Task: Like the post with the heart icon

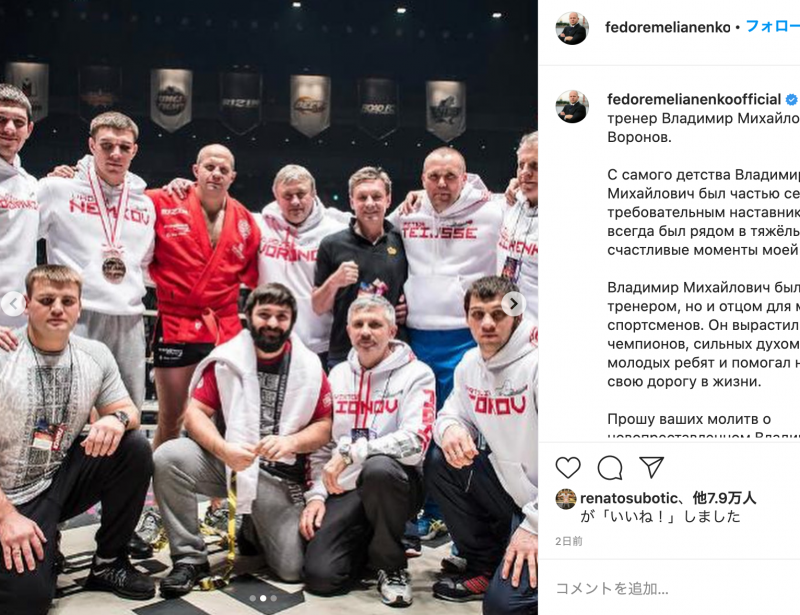Action: 568,467
